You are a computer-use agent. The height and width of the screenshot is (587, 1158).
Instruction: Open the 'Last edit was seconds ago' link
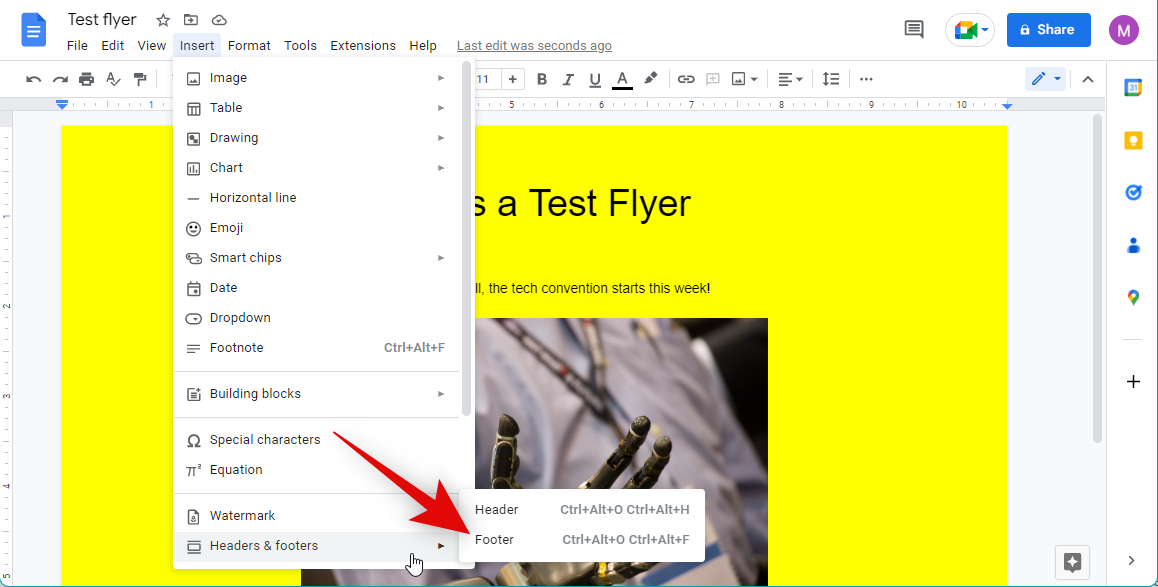pyautogui.click(x=534, y=46)
